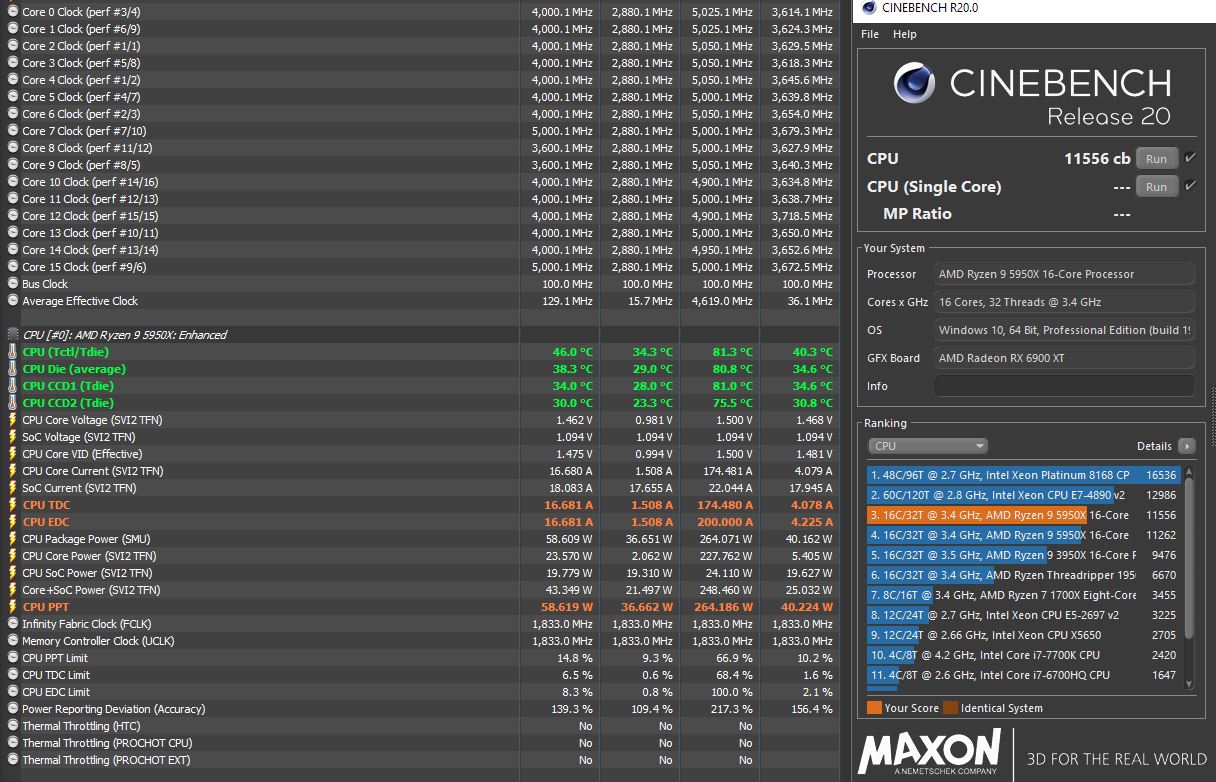The width and height of the screenshot is (1216, 782).
Task: Open the File menu in Cinebench
Action: point(870,34)
